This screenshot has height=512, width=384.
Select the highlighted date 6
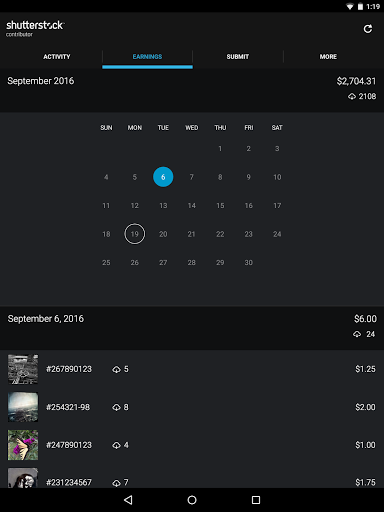point(163,177)
